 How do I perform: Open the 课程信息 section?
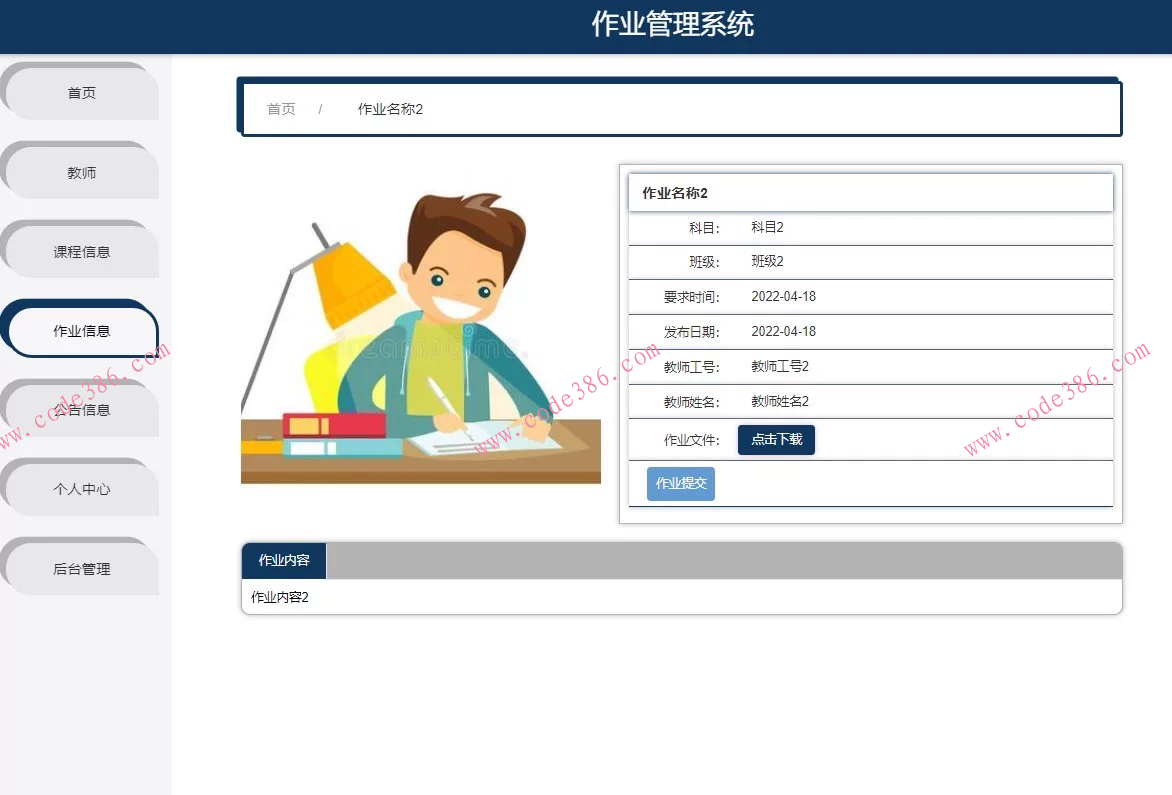pyautogui.click(x=80, y=251)
